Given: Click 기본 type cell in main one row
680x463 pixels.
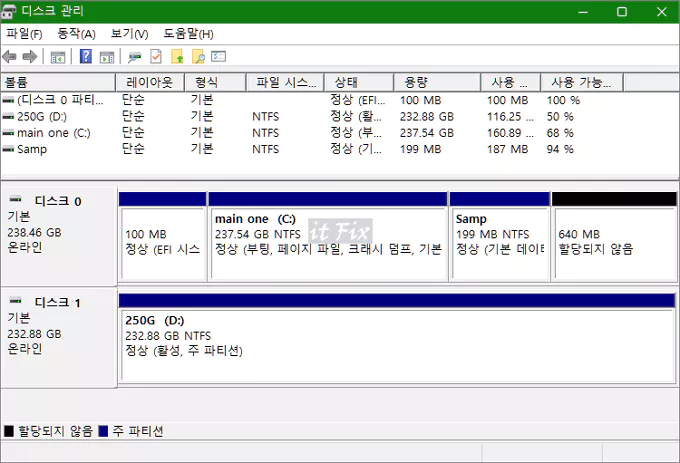Looking at the screenshot, I should point(202,133).
